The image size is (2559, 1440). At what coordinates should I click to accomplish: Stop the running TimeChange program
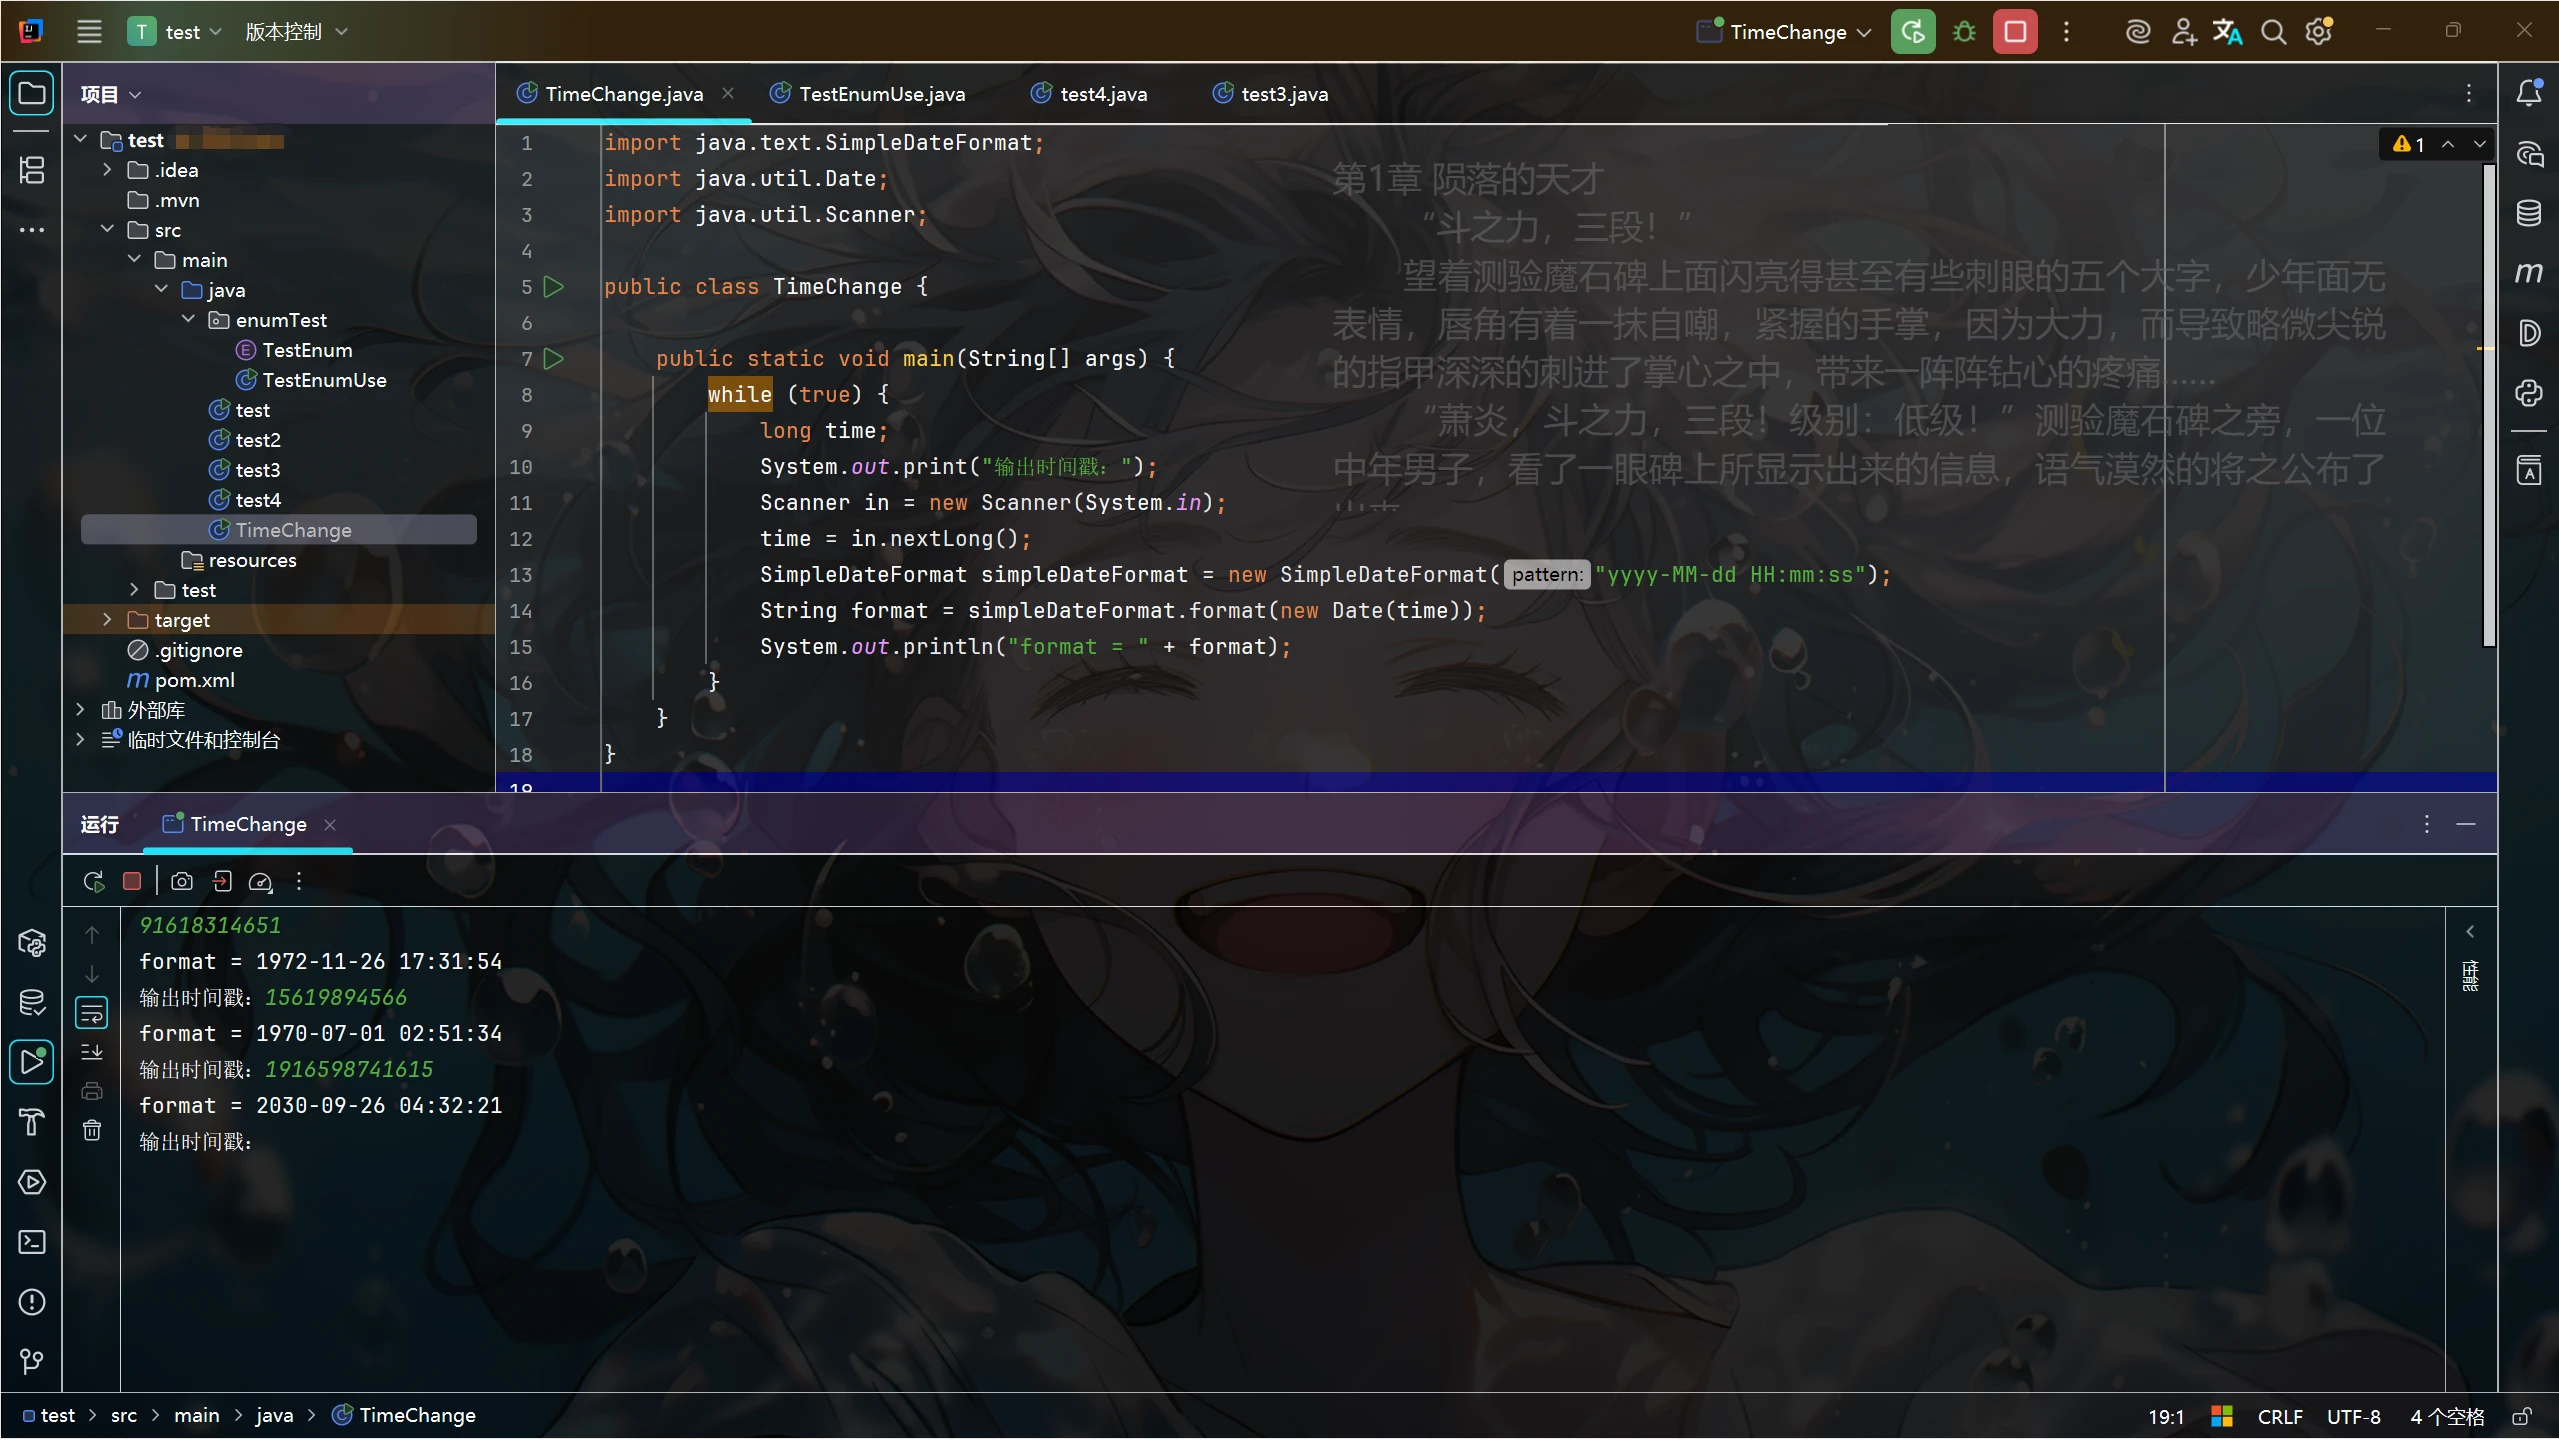pos(2015,32)
